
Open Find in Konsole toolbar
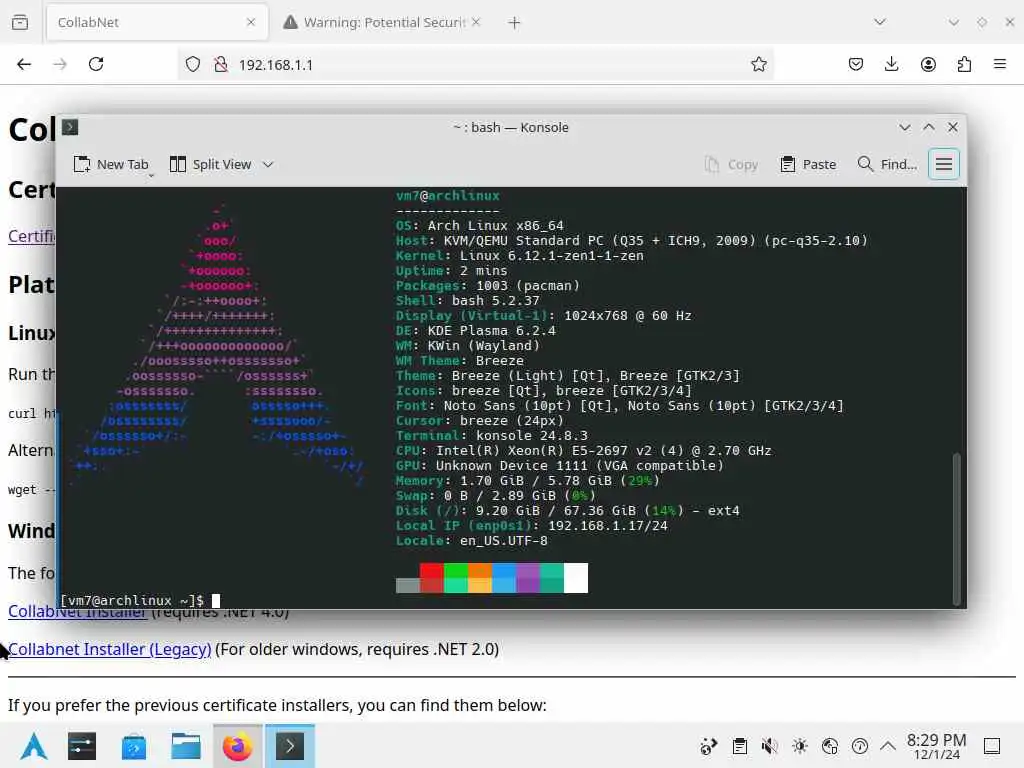click(x=887, y=165)
